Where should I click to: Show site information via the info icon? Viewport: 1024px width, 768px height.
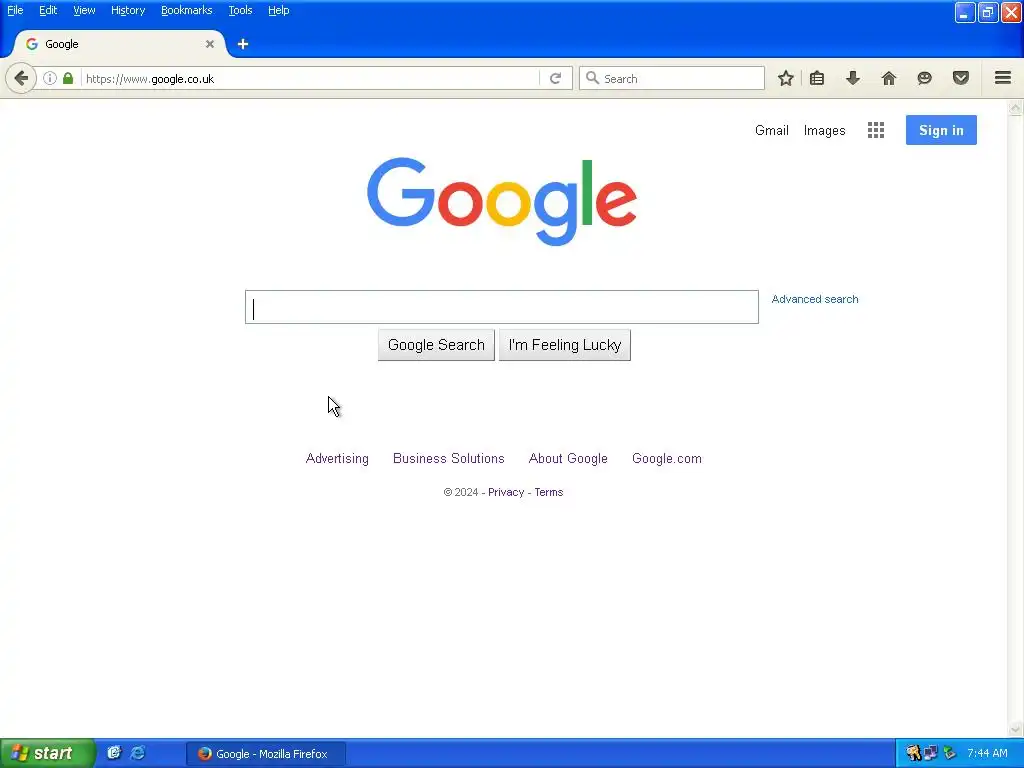pos(50,78)
